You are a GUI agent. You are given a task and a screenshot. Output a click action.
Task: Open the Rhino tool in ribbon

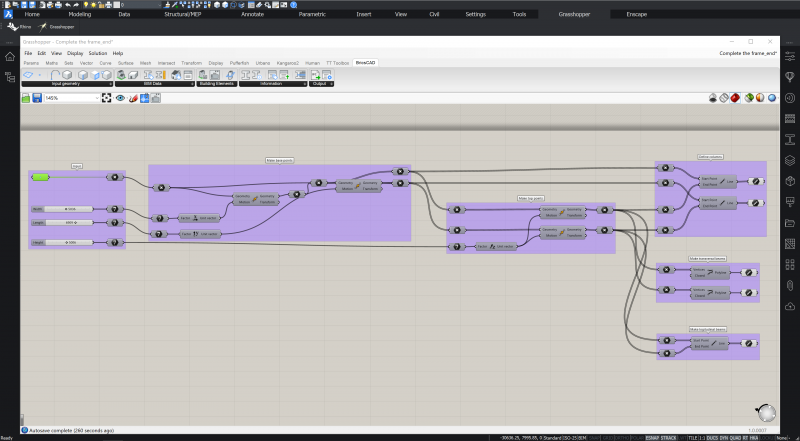(19, 27)
